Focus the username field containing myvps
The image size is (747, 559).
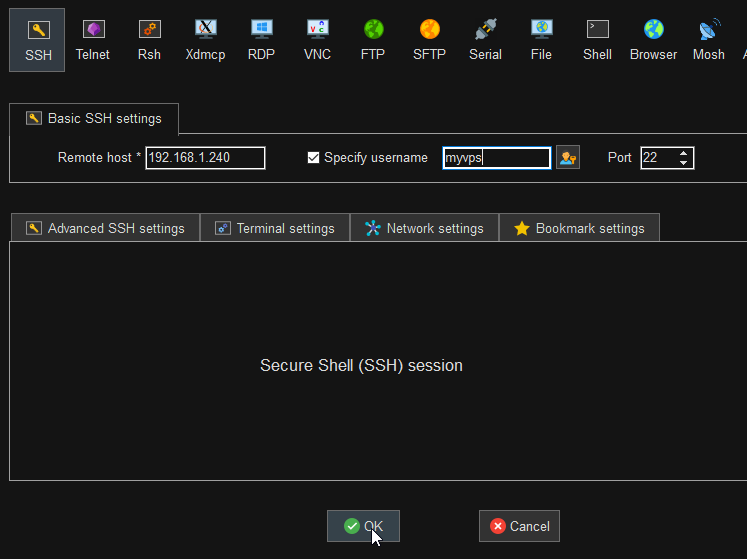pyautogui.click(x=496, y=158)
